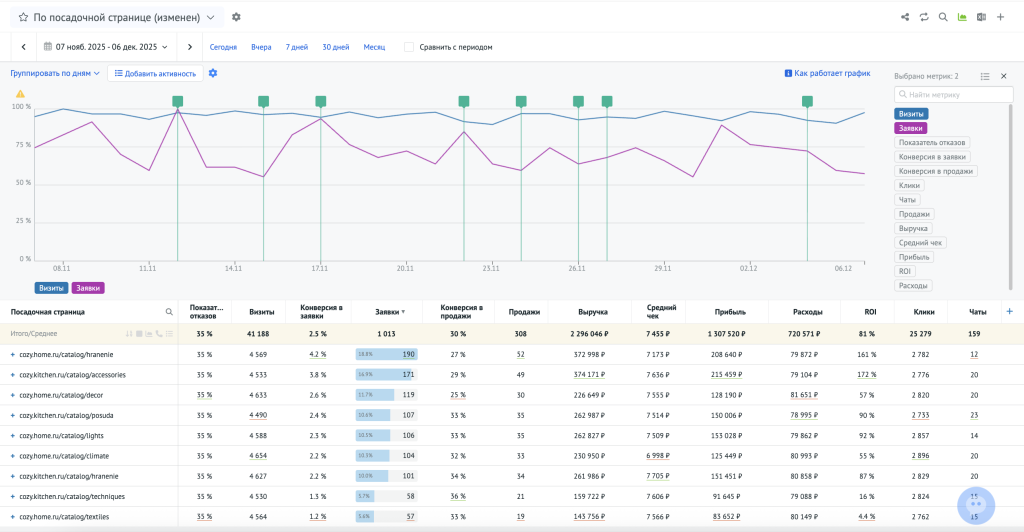
Task: Click the Добавить активность button
Action: coord(155,73)
